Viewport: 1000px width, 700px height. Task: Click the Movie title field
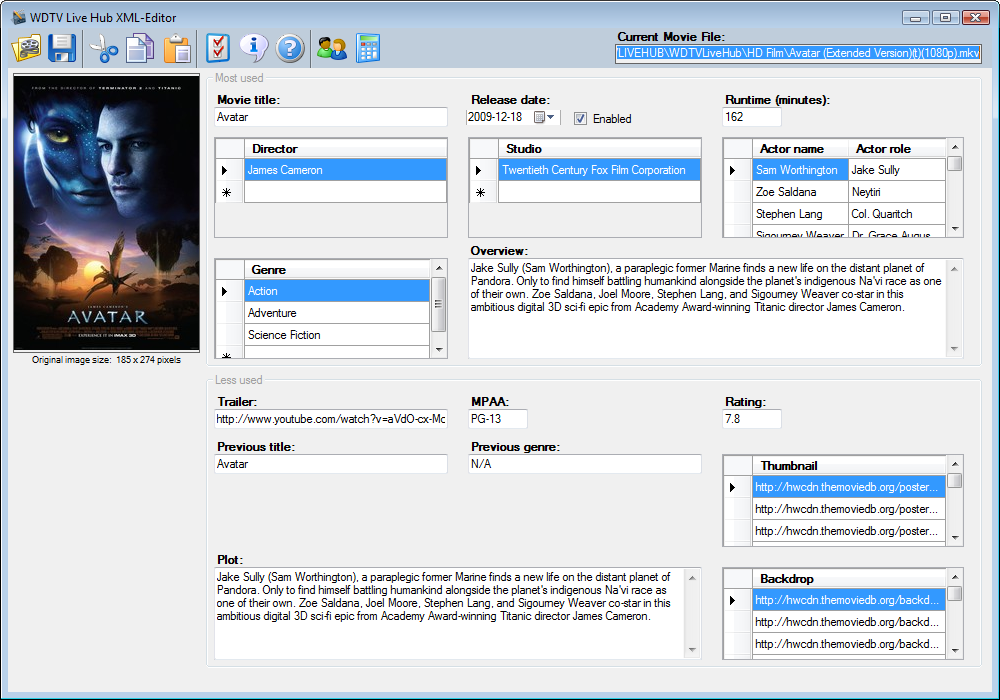coord(331,117)
